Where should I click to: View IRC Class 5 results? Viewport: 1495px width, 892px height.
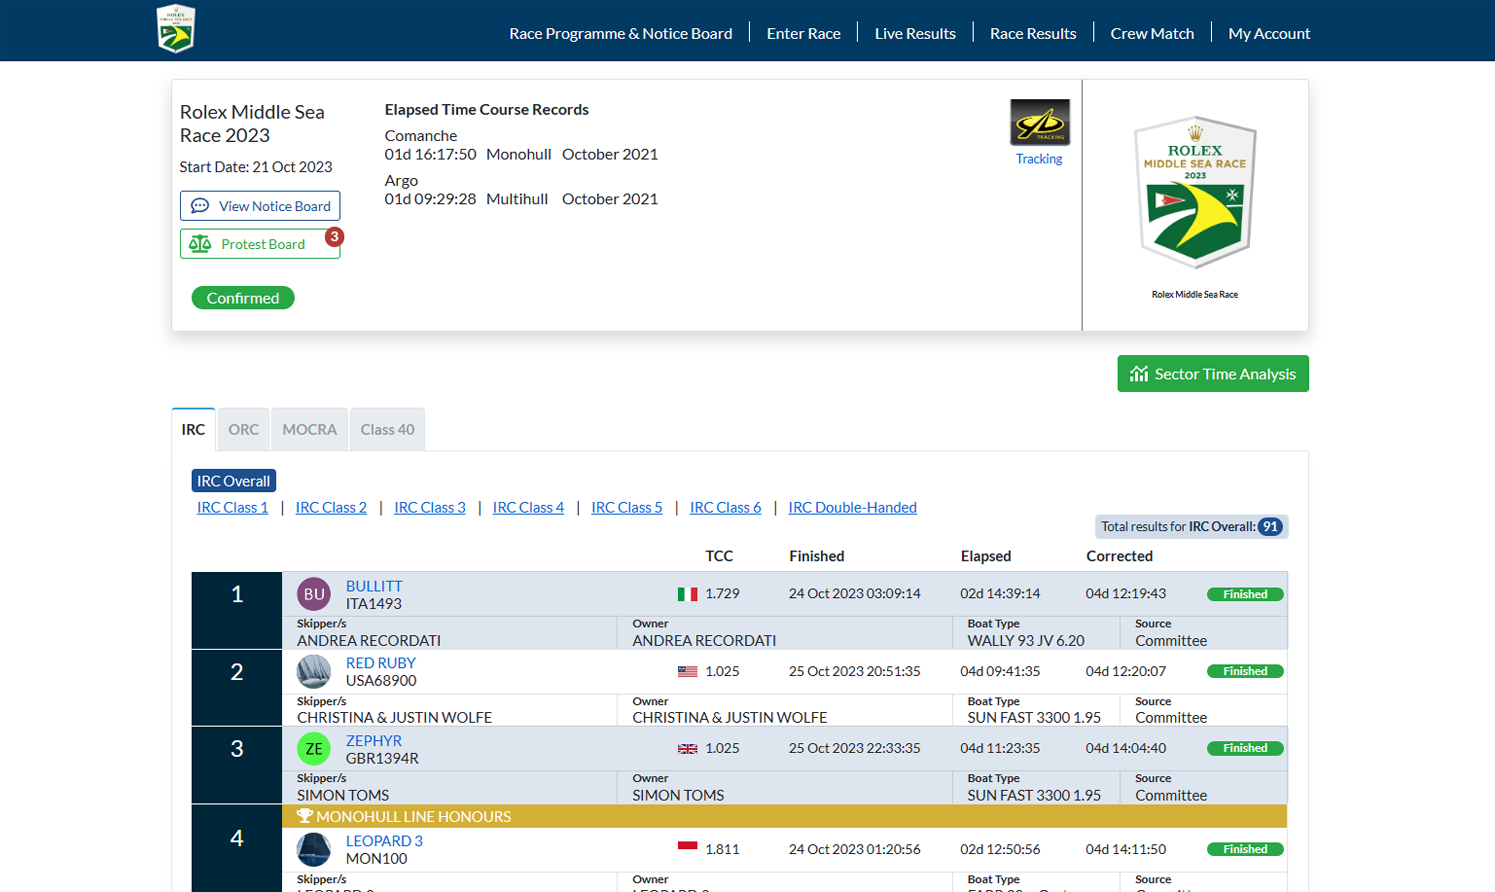pos(627,507)
